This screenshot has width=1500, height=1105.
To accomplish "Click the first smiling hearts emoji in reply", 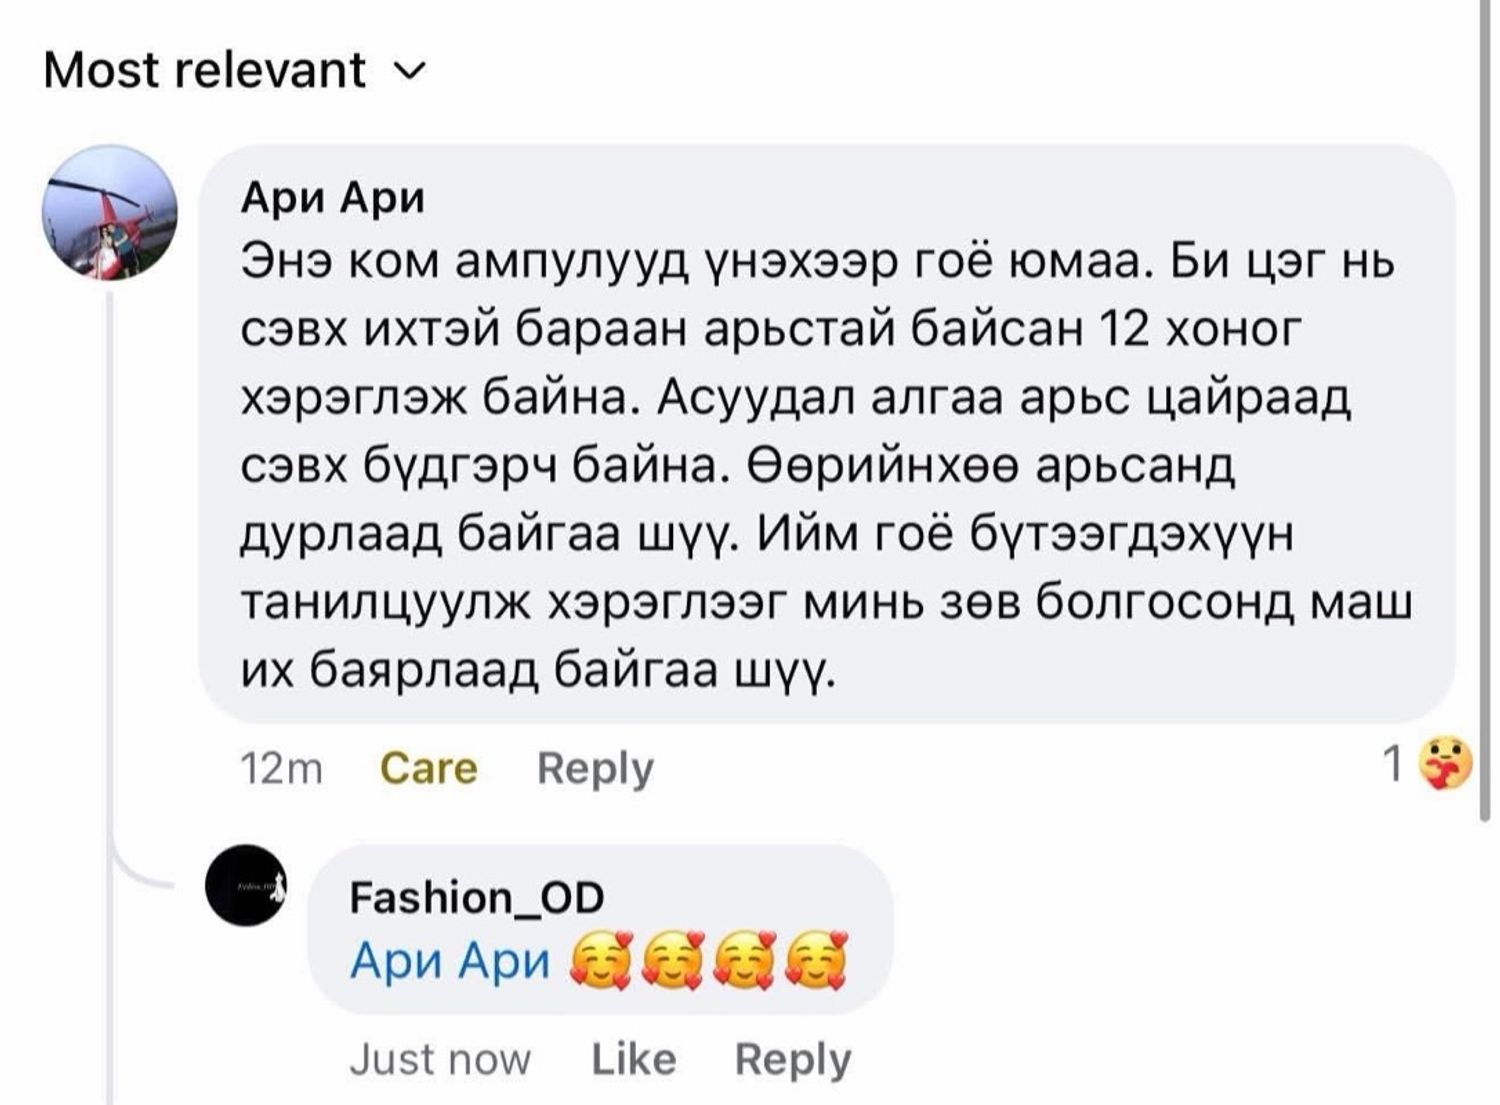I will (x=598, y=962).
